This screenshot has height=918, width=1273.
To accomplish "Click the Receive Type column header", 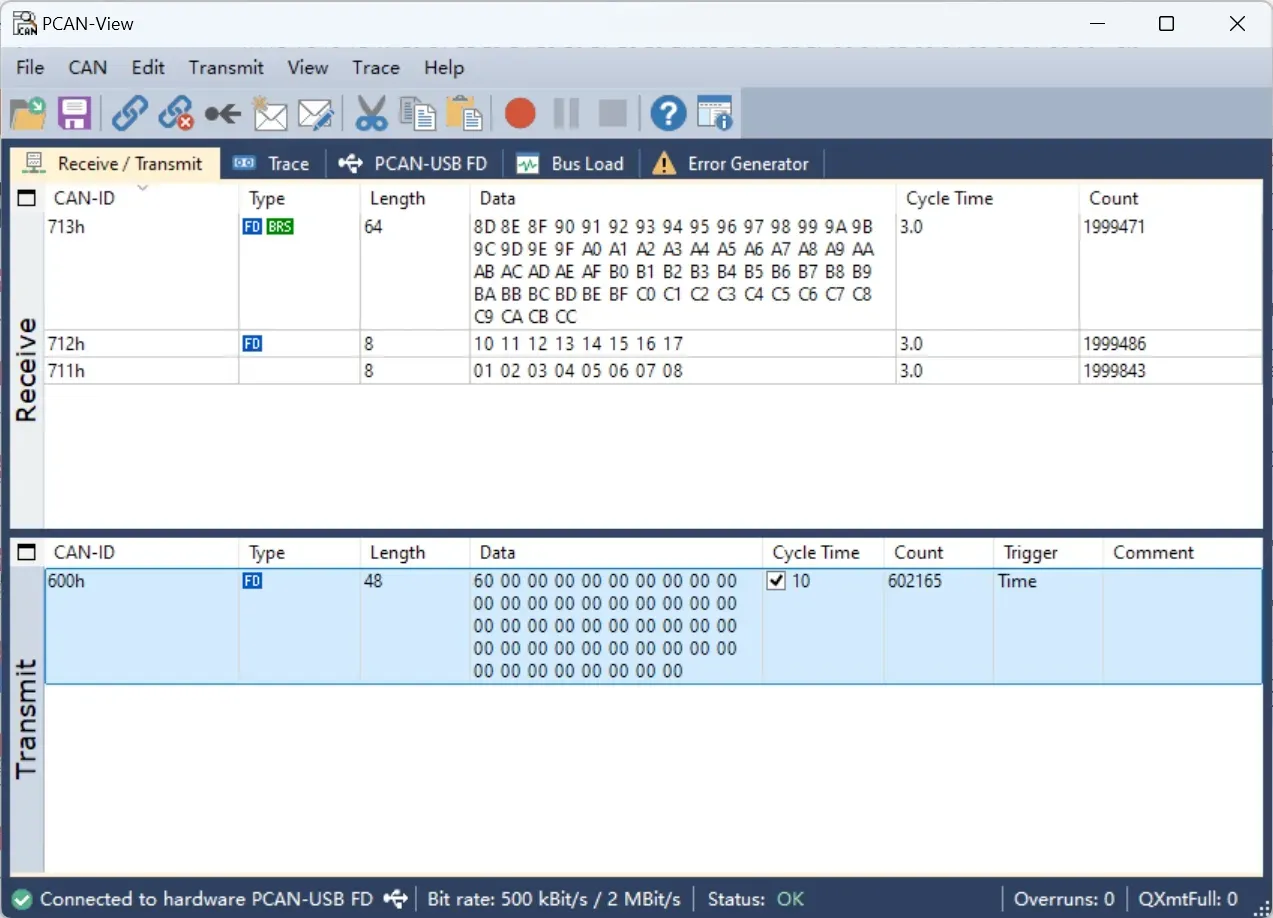I will click(299, 198).
